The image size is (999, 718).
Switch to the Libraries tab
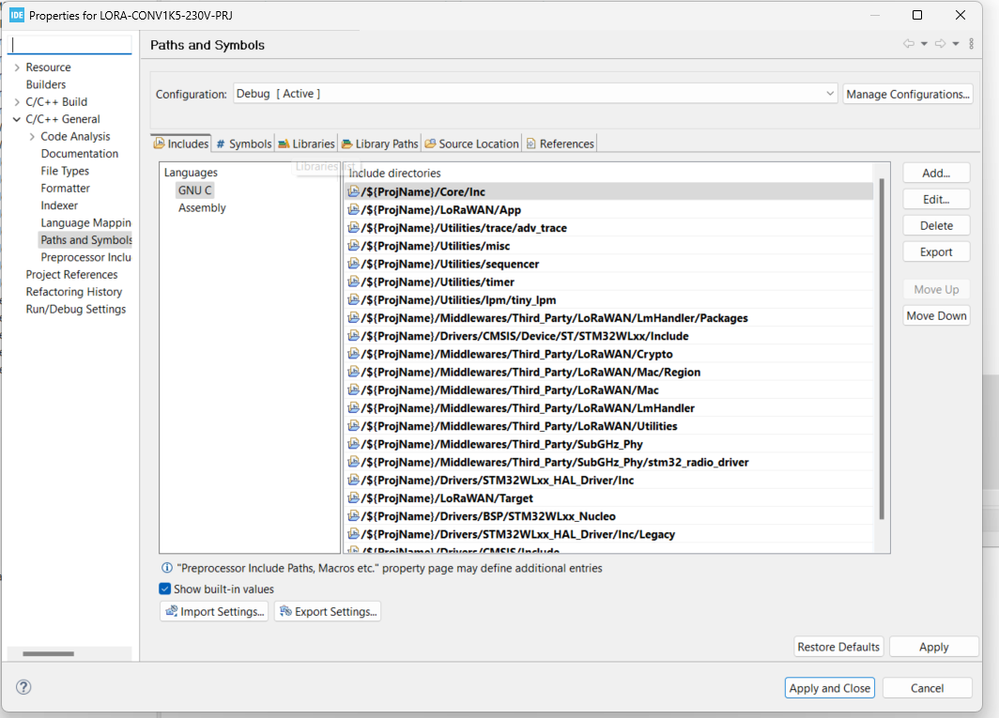306,144
